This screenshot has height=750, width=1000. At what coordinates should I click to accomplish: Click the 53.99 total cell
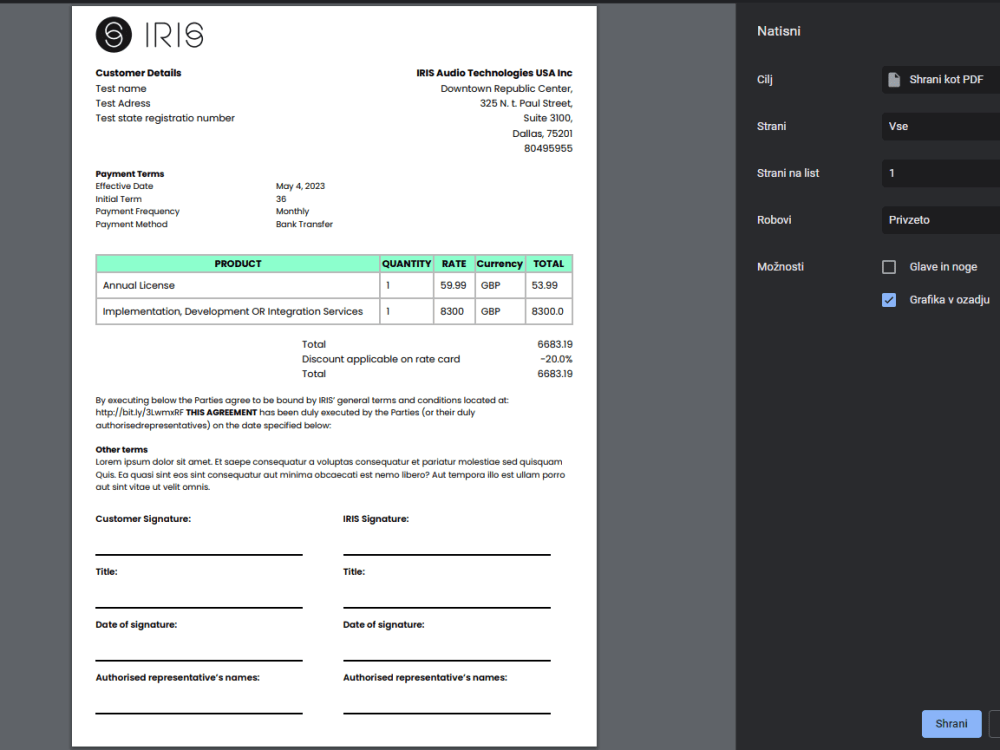[x=548, y=285]
